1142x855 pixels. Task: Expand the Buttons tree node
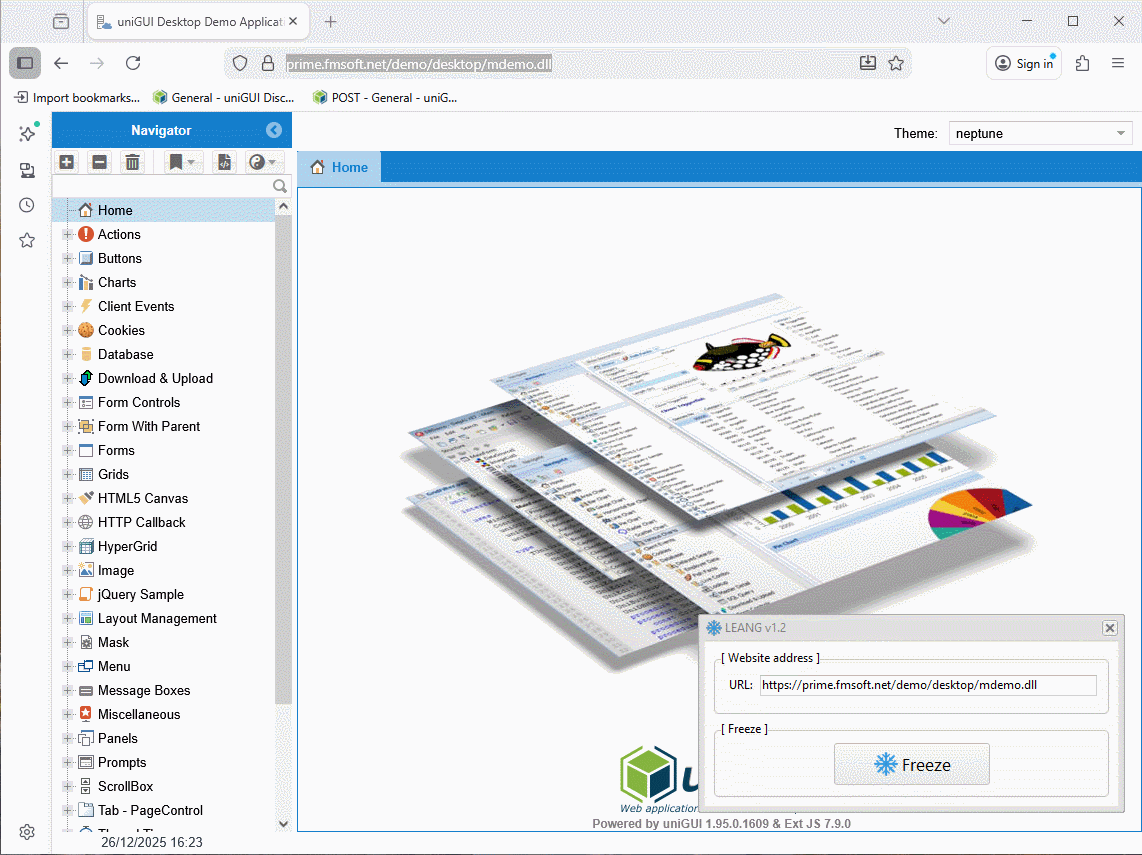click(68, 258)
